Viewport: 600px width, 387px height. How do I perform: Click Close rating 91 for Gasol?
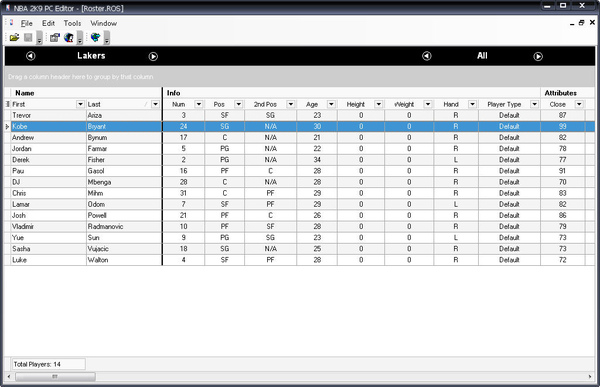pos(562,171)
